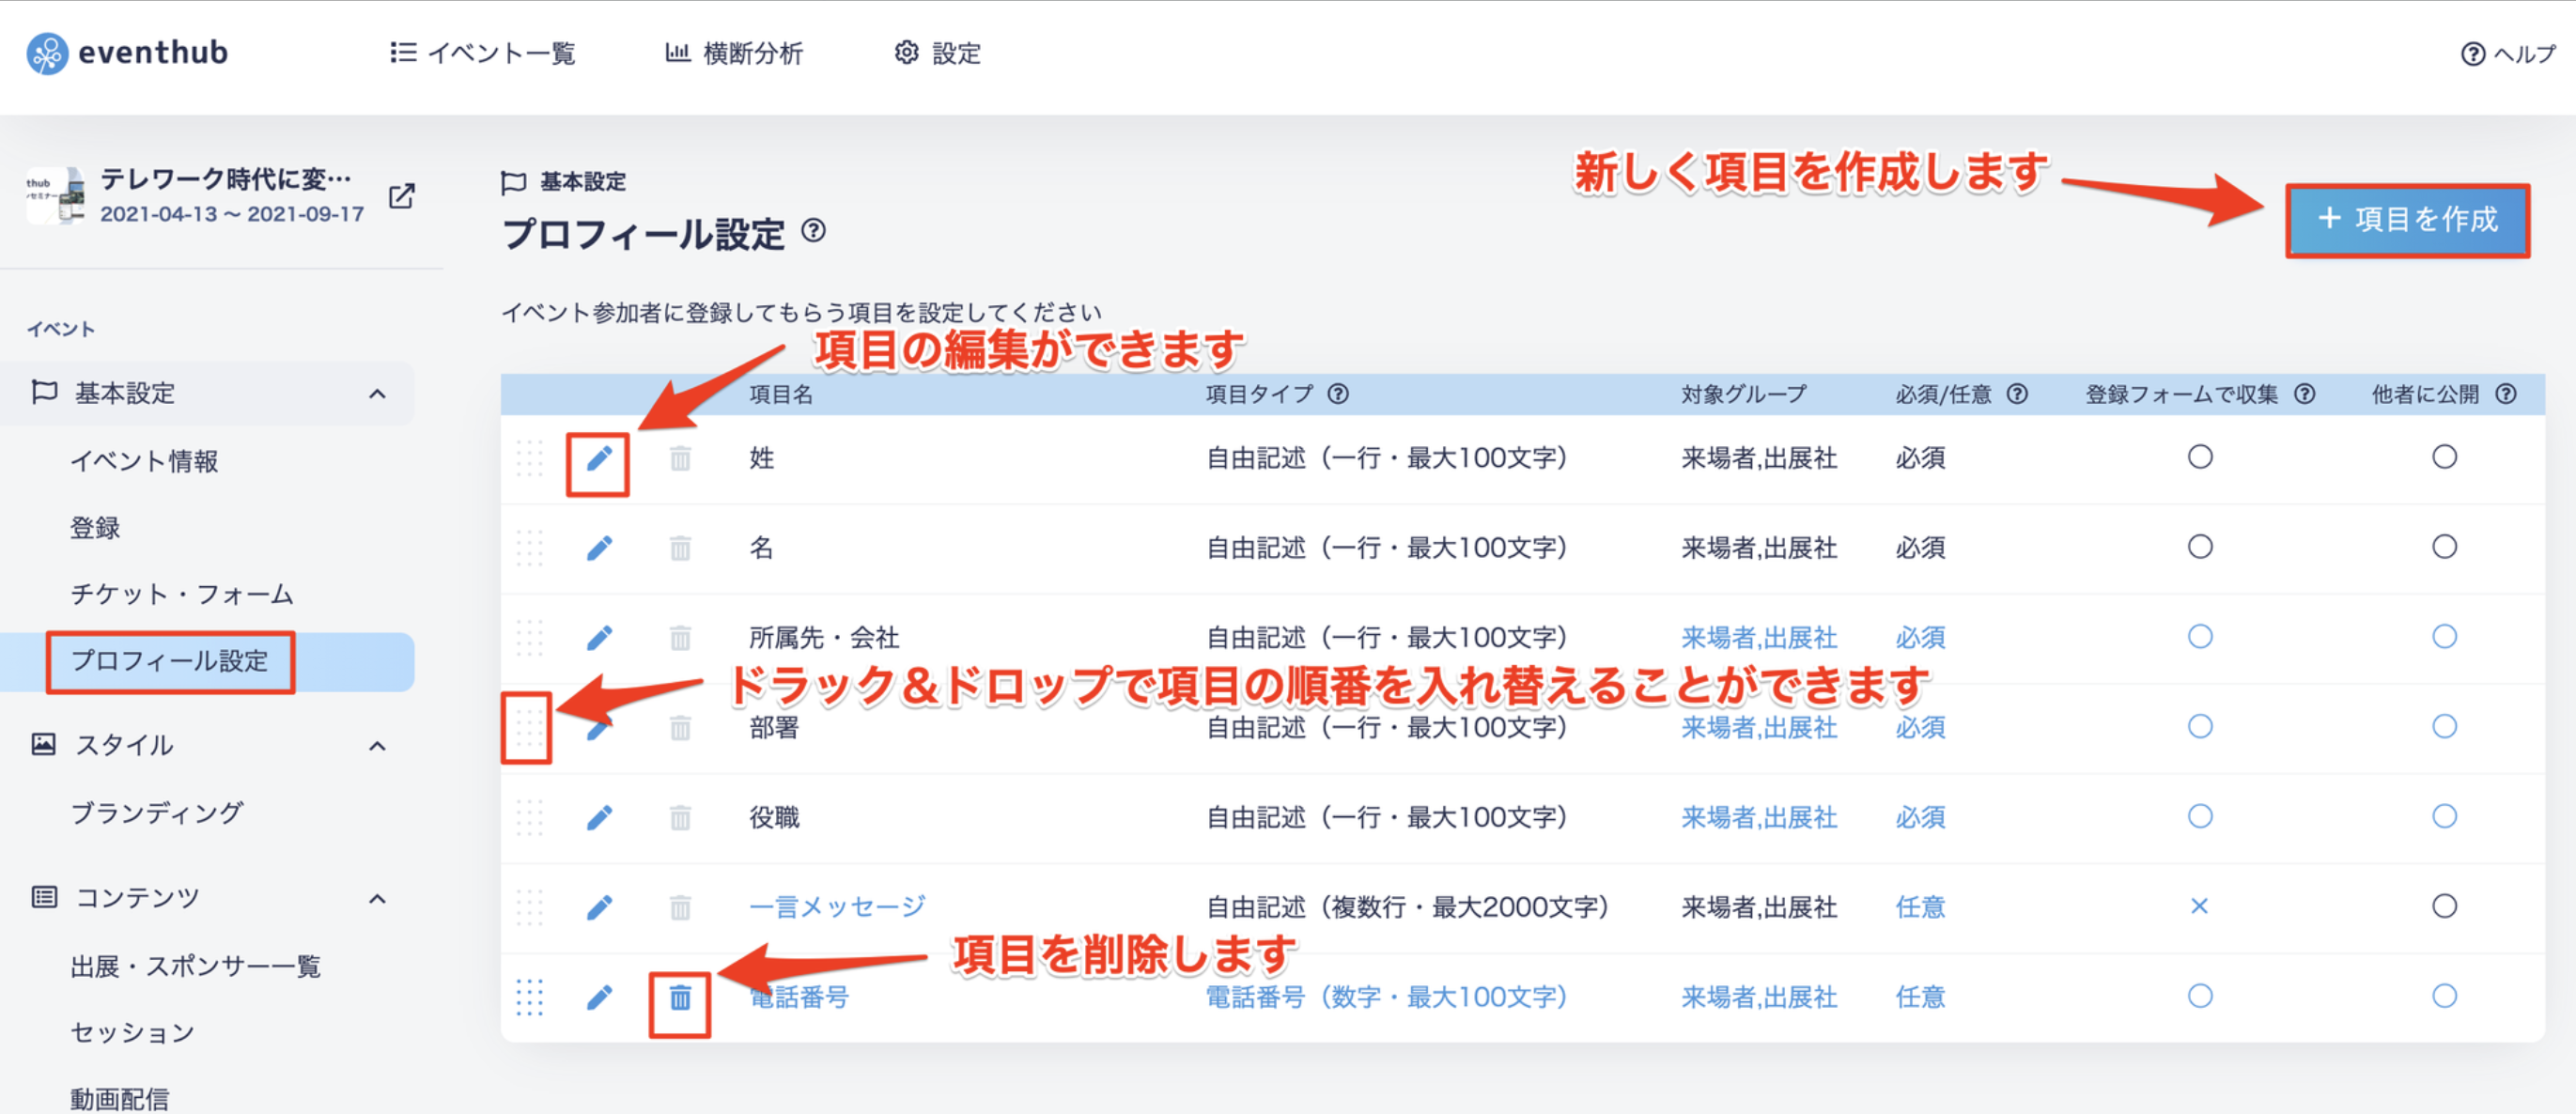This screenshot has height=1114, width=2576.
Task: Open 動画配信 in sidebar
Action: [120, 1099]
